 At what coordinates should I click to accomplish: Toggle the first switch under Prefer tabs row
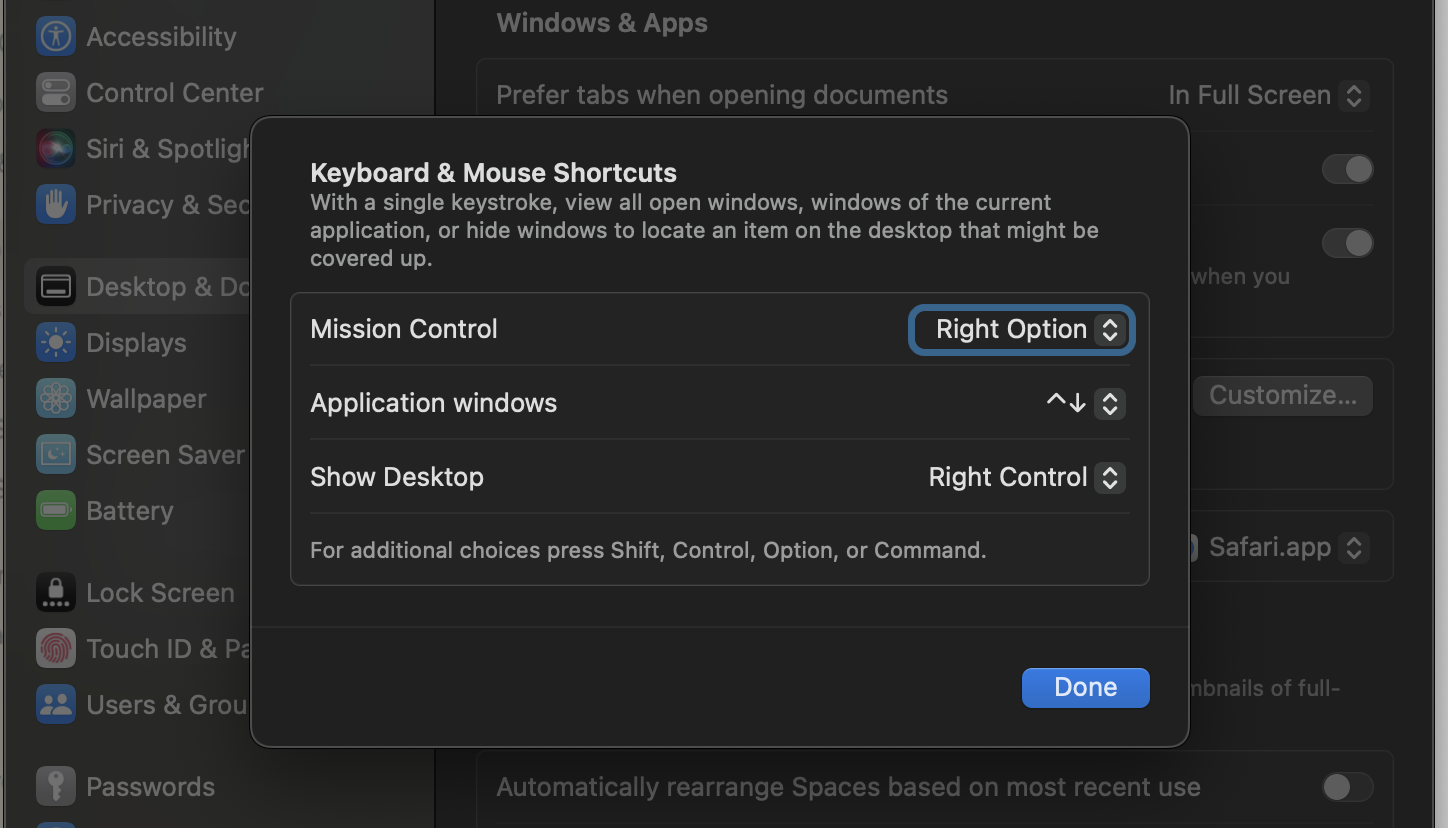(x=1347, y=169)
